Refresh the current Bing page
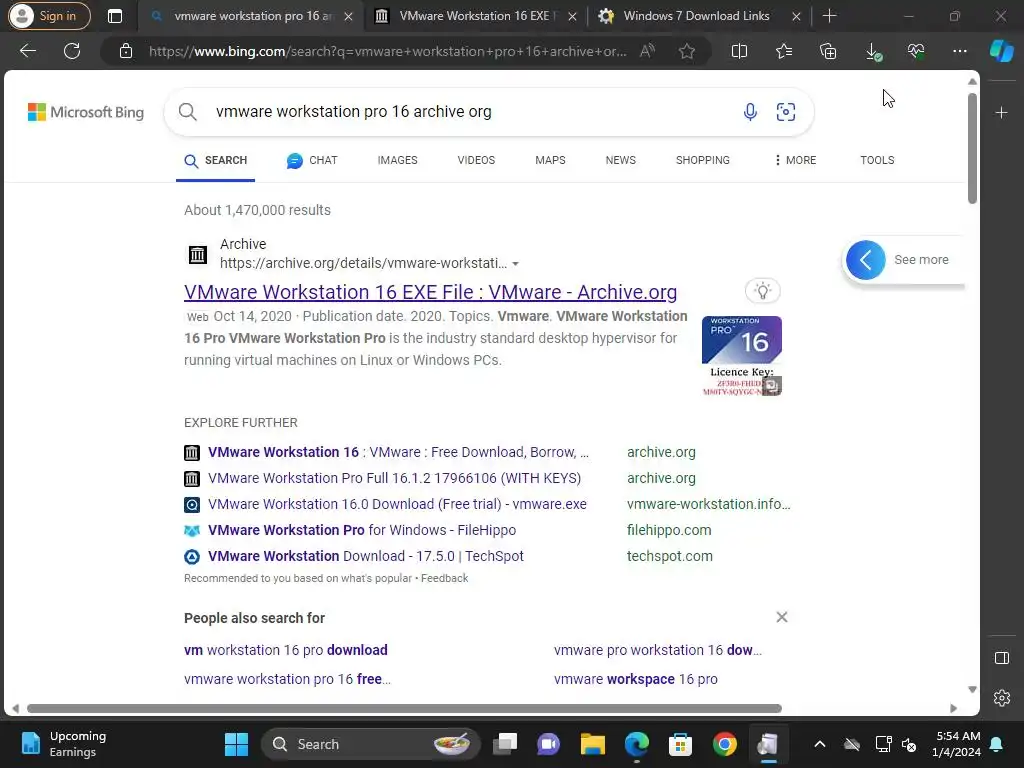 tap(72, 51)
